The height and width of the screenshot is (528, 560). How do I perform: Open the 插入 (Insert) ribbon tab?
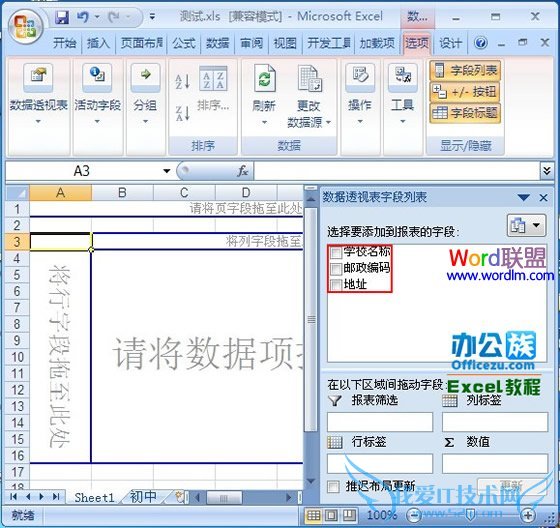[98, 43]
